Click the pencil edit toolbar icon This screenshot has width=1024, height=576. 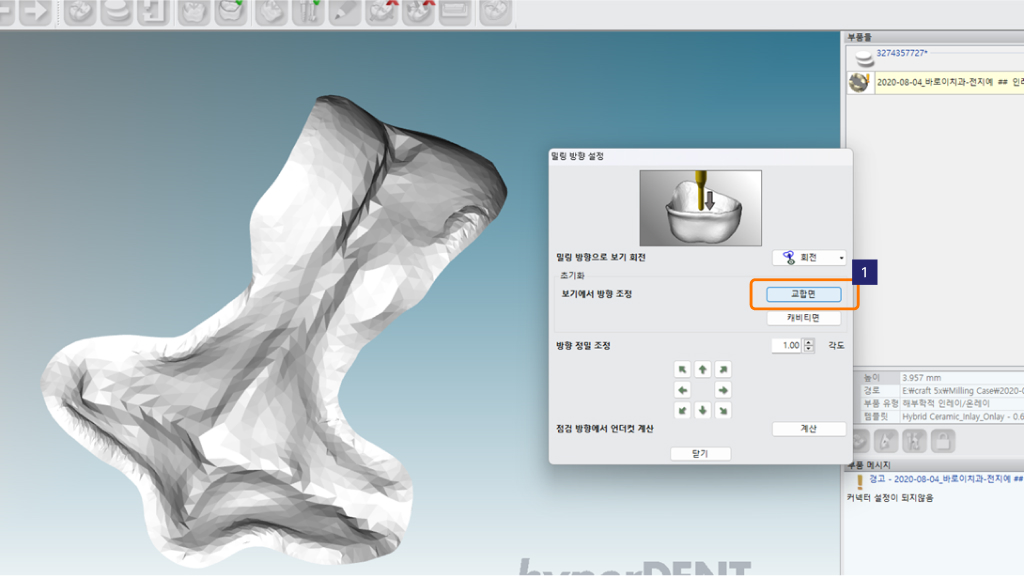click(x=343, y=12)
